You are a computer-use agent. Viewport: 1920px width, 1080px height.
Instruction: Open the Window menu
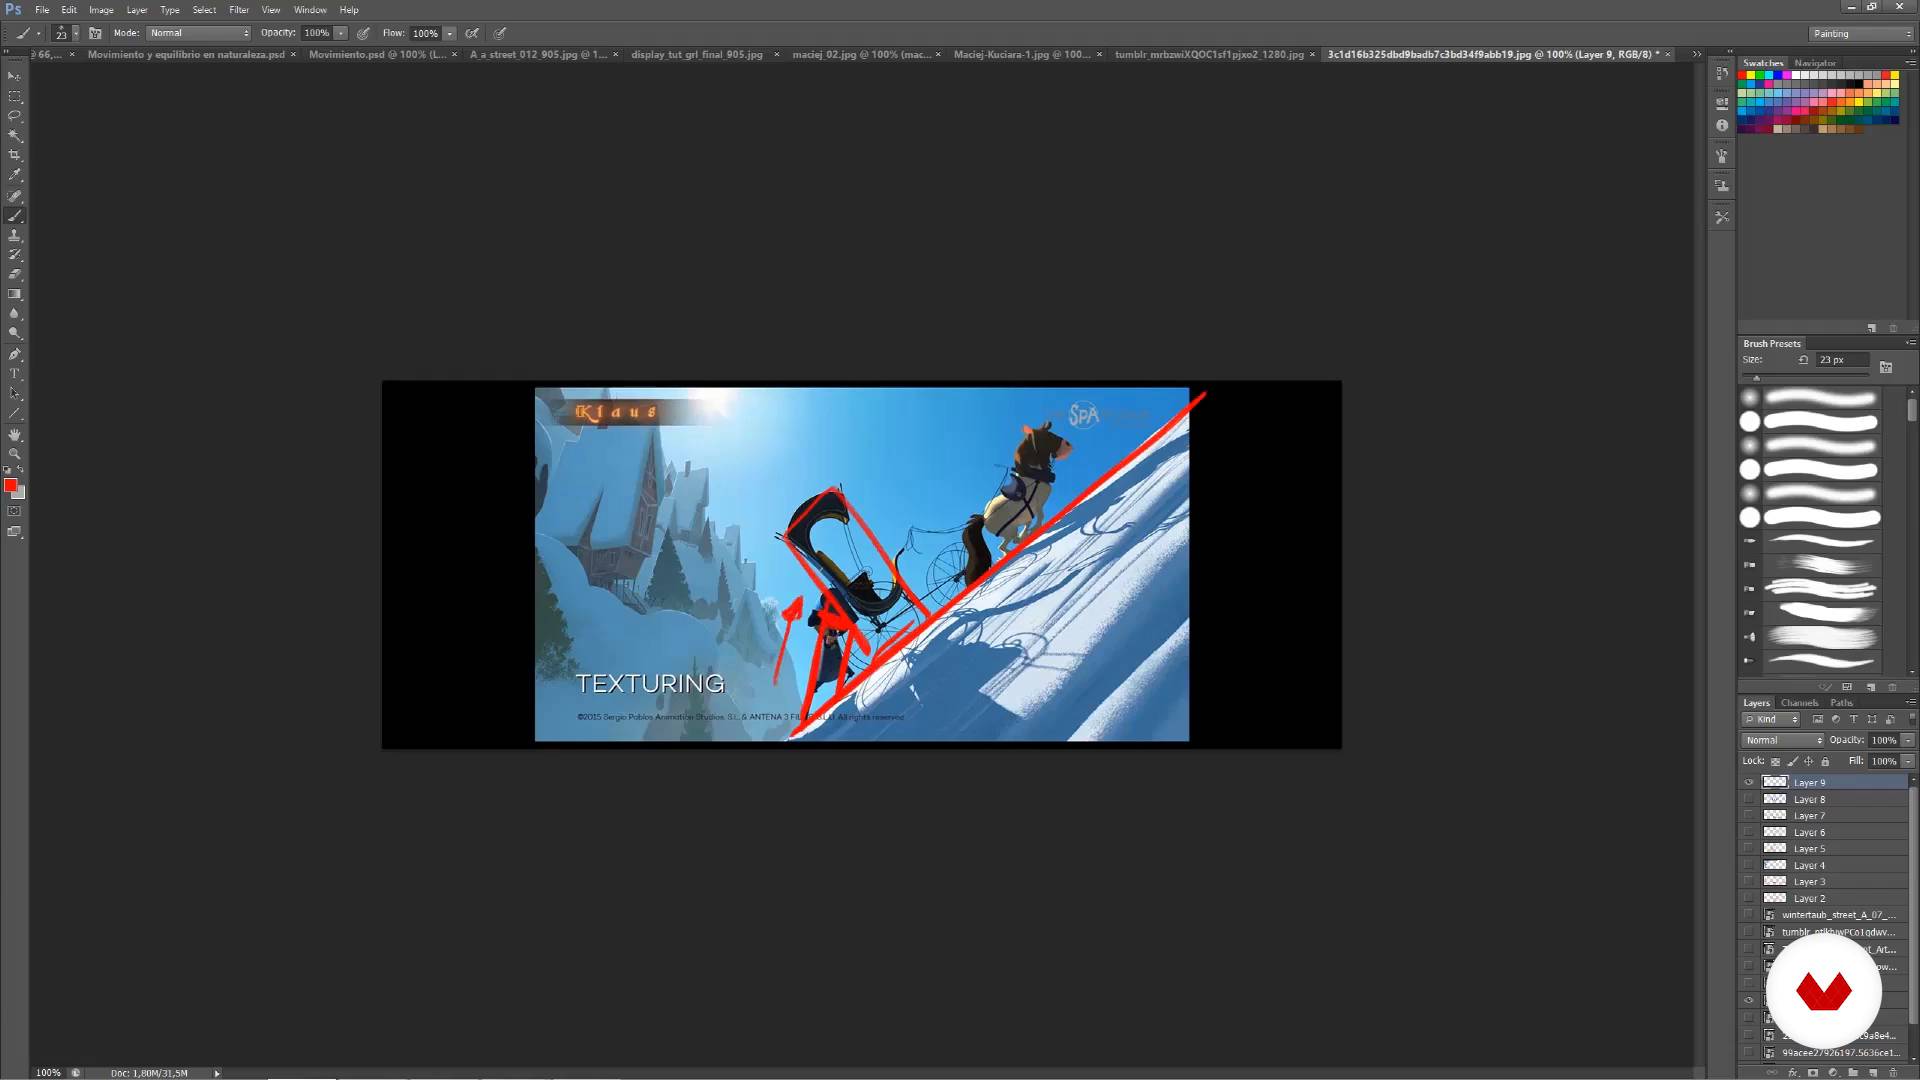[310, 10]
